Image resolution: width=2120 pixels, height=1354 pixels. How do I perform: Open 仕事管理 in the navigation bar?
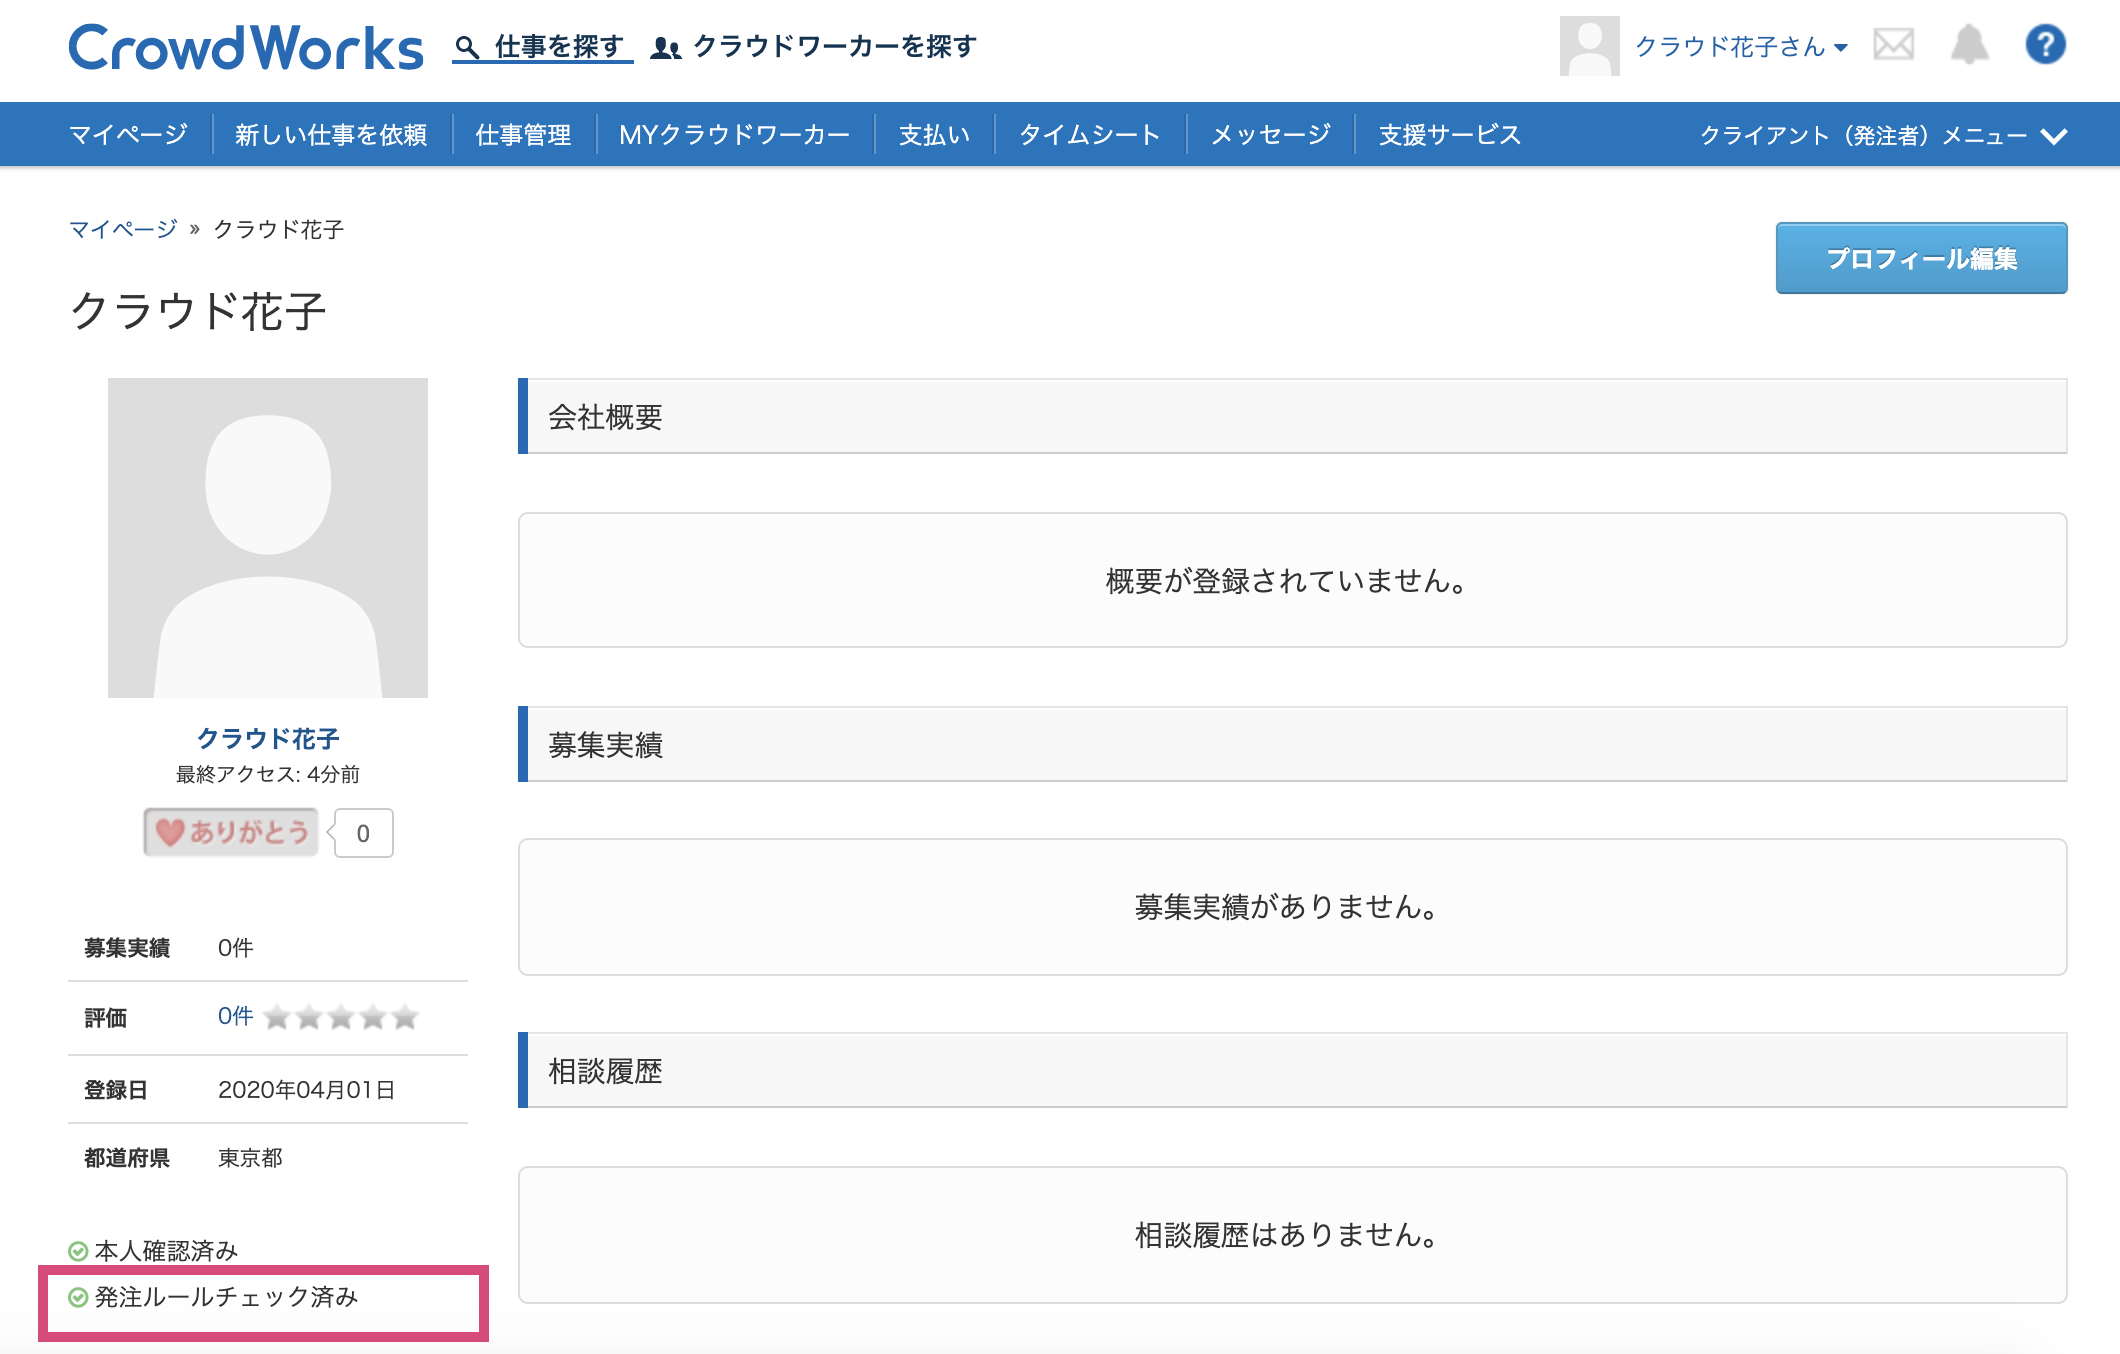point(523,135)
